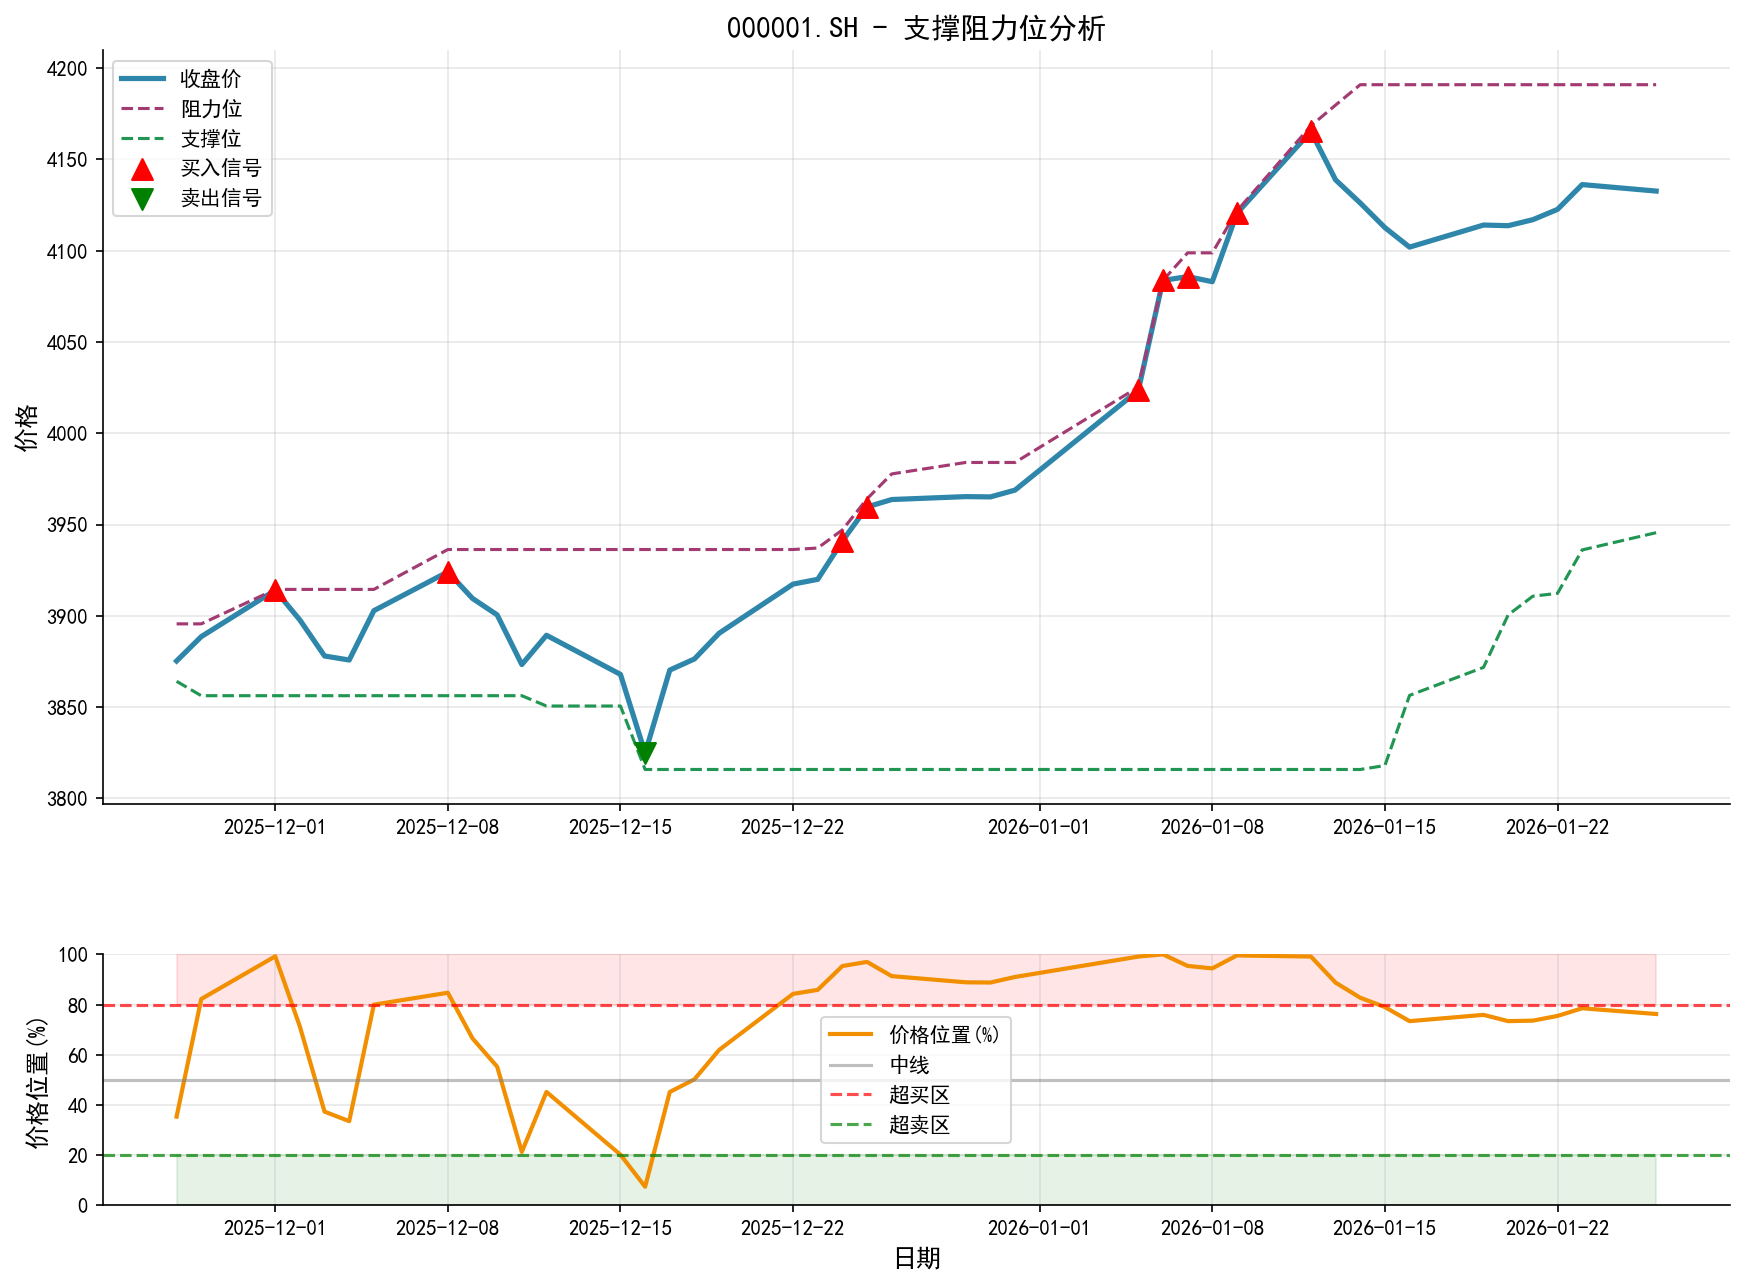The width and height of the screenshot is (1745, 1284).
Task: Click the green triangle icon in 卖出信号 legend
Action: pos(143,199)
